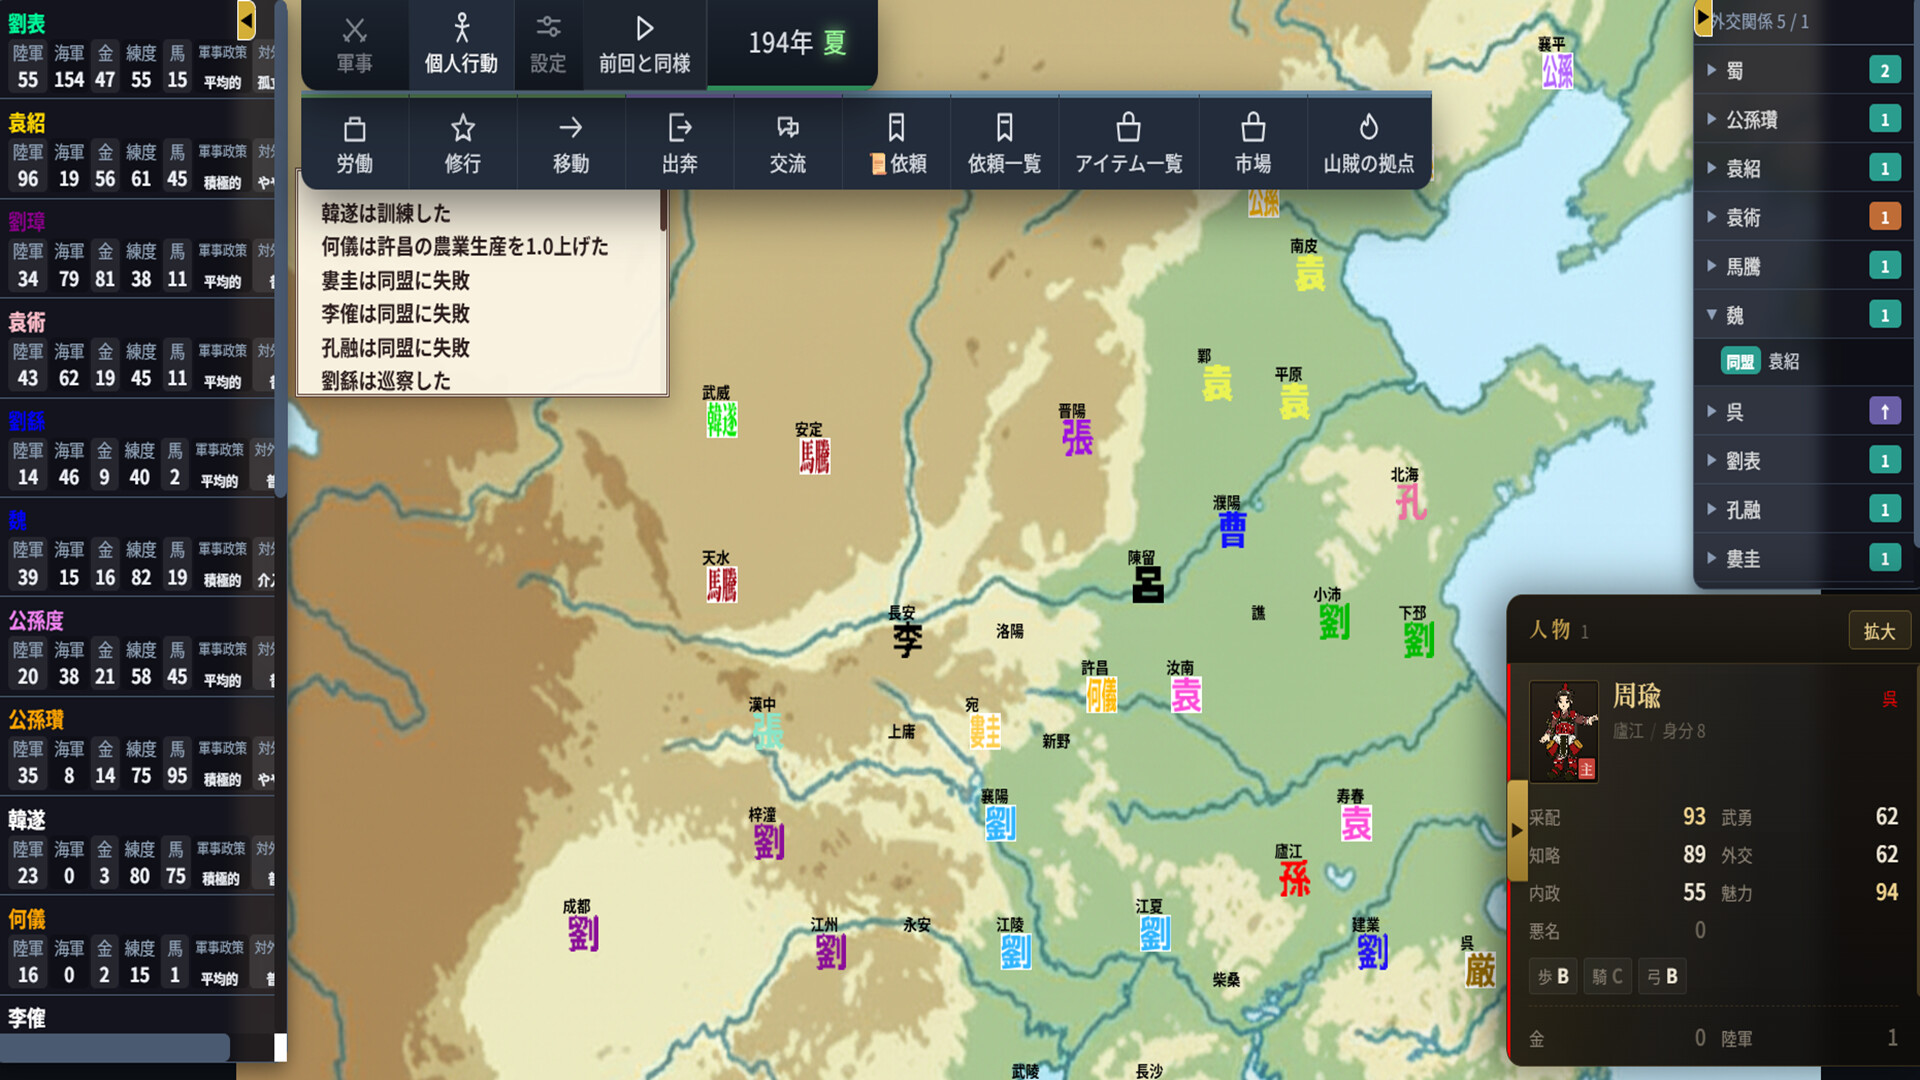Open the 設定 settings tab
1920x1080 pixels.
coord(548,45)
